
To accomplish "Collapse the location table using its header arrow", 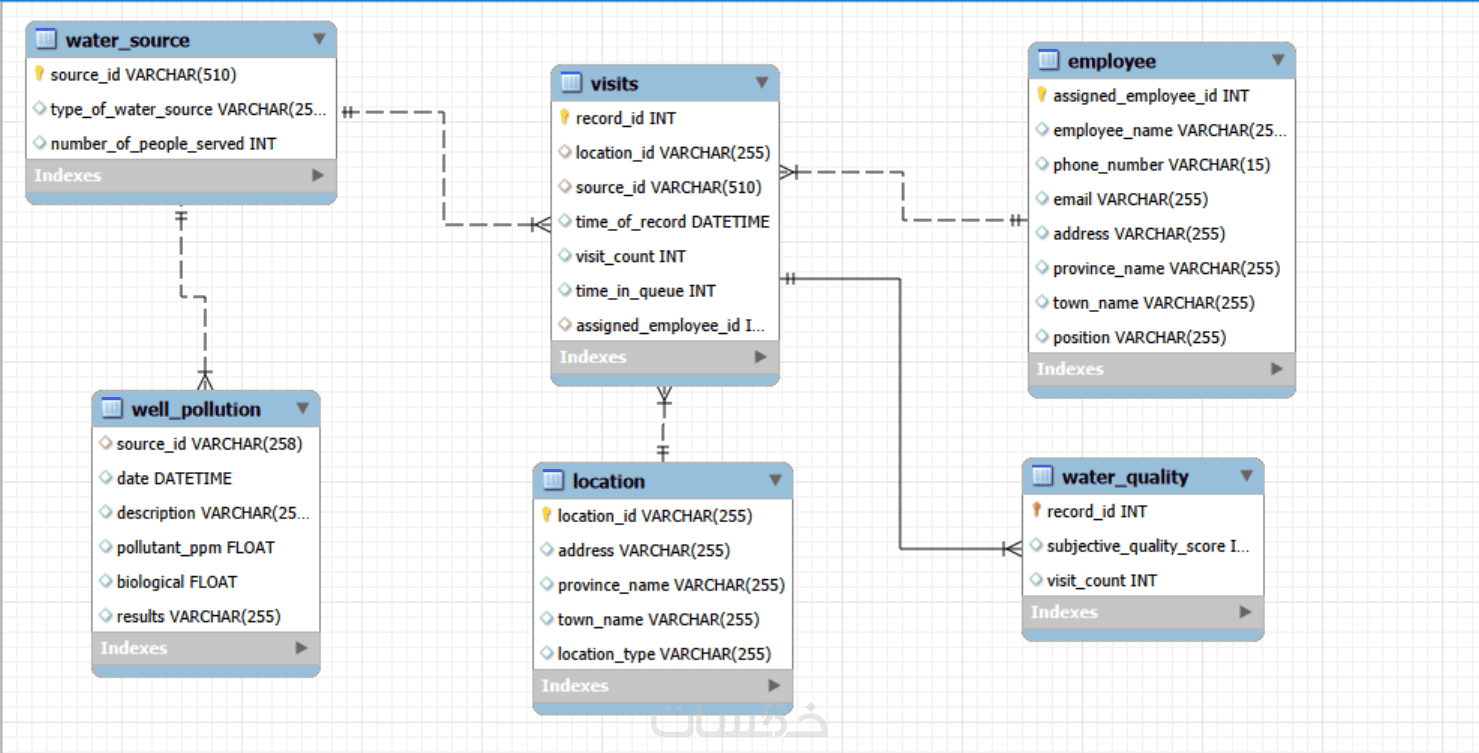I will point(775,481).
